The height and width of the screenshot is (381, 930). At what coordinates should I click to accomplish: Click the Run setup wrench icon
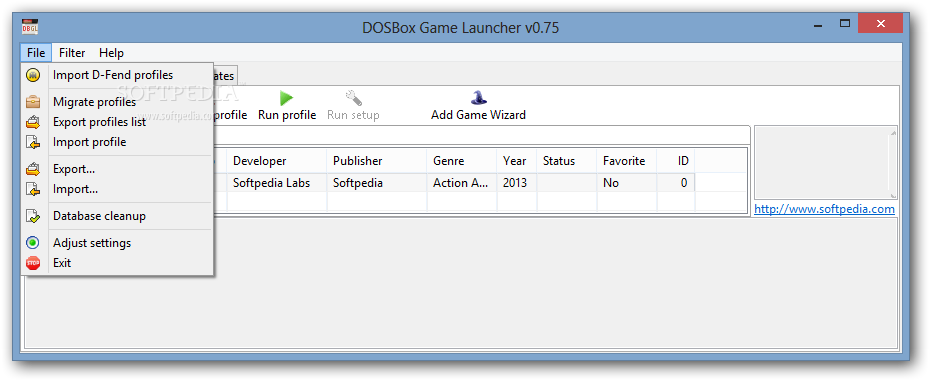[353, 98]
